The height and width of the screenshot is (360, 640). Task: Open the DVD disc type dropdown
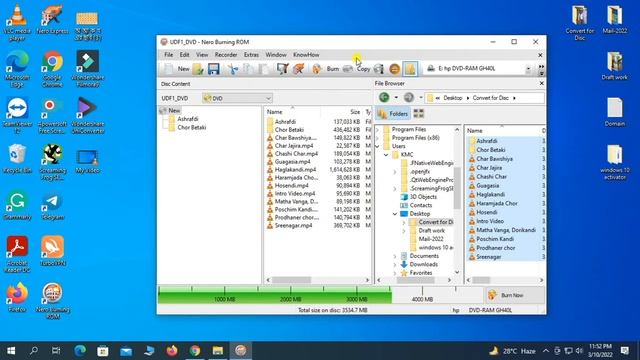coord(237,98)
